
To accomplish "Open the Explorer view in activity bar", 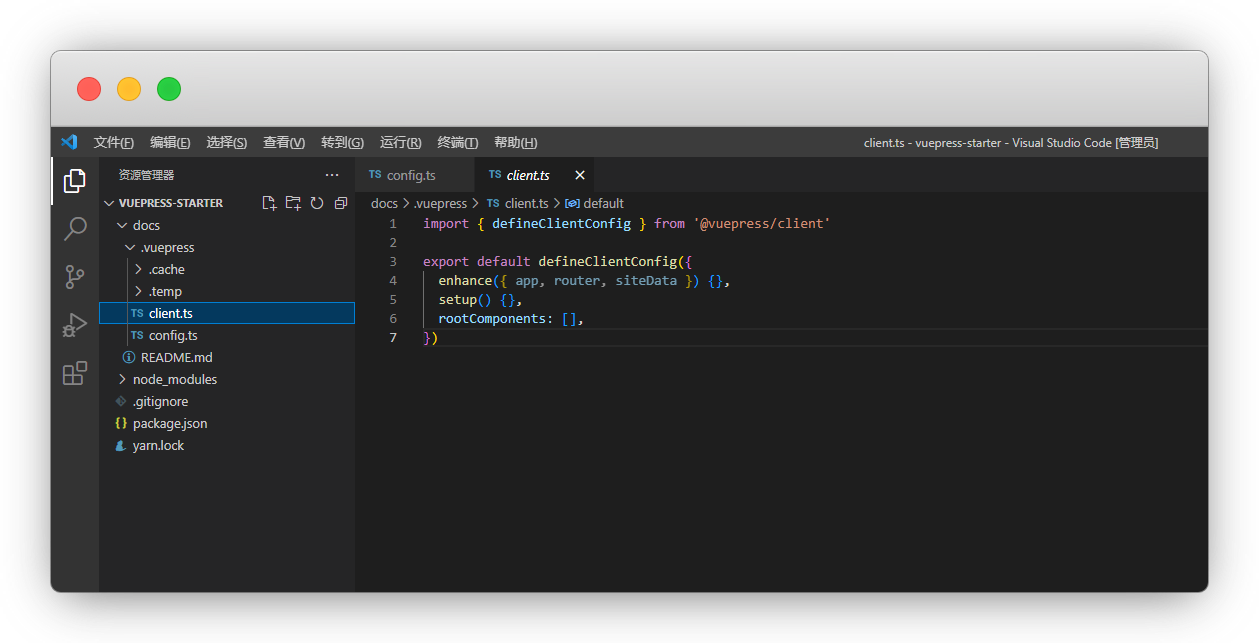I will [75, 181].
